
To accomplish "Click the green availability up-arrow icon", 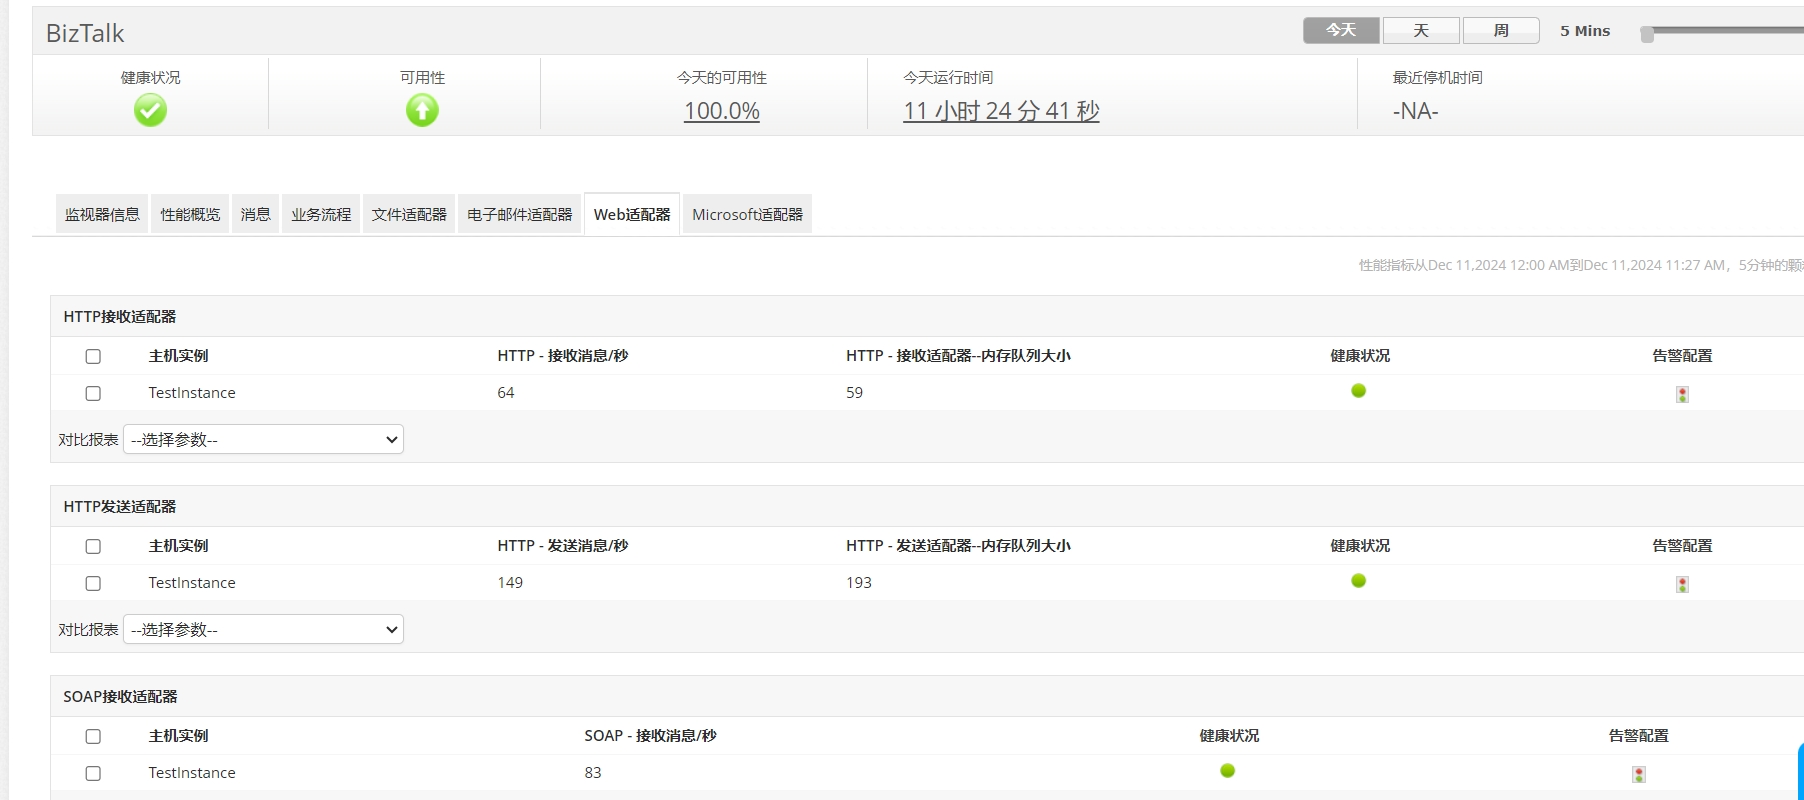I will (422, 110).
